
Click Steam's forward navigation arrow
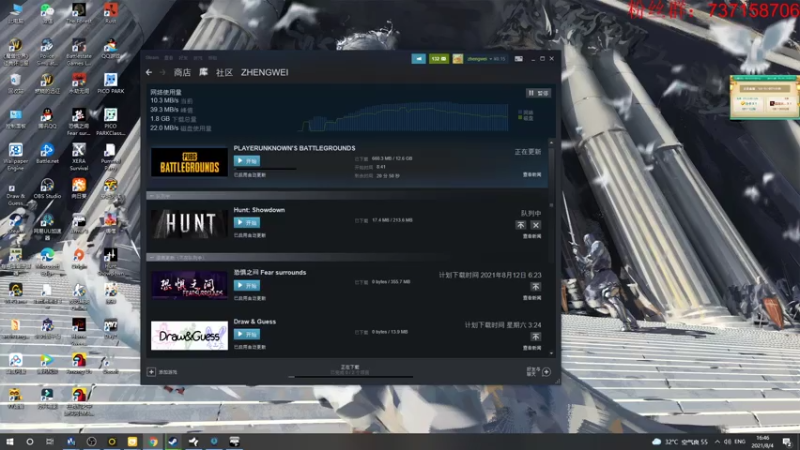pyautogui.click(x=163, y=72)
